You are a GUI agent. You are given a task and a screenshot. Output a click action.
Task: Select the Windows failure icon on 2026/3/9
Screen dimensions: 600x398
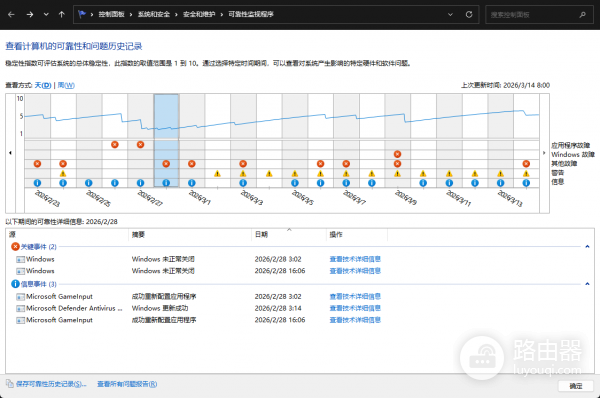tap(398, 154)
